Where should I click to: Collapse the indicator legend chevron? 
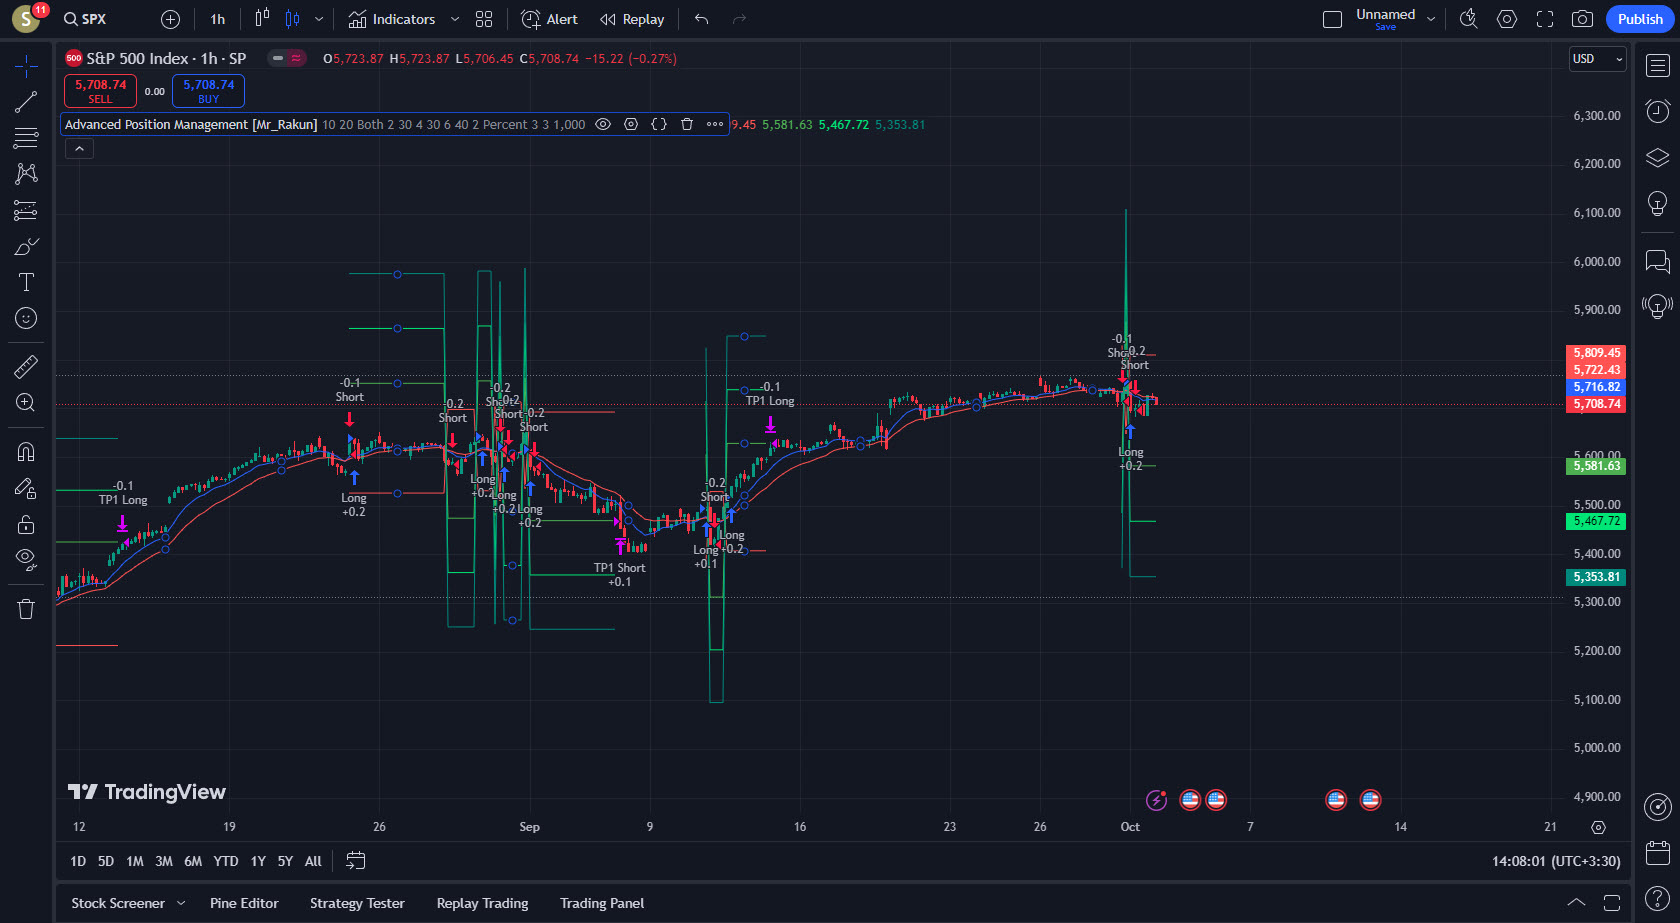(79, 149)
